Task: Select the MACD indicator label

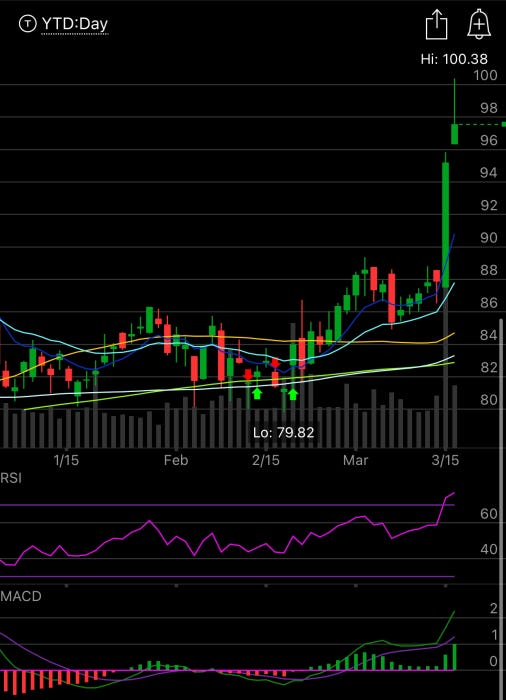Action: pyautogui.click(x=21, y=596)
